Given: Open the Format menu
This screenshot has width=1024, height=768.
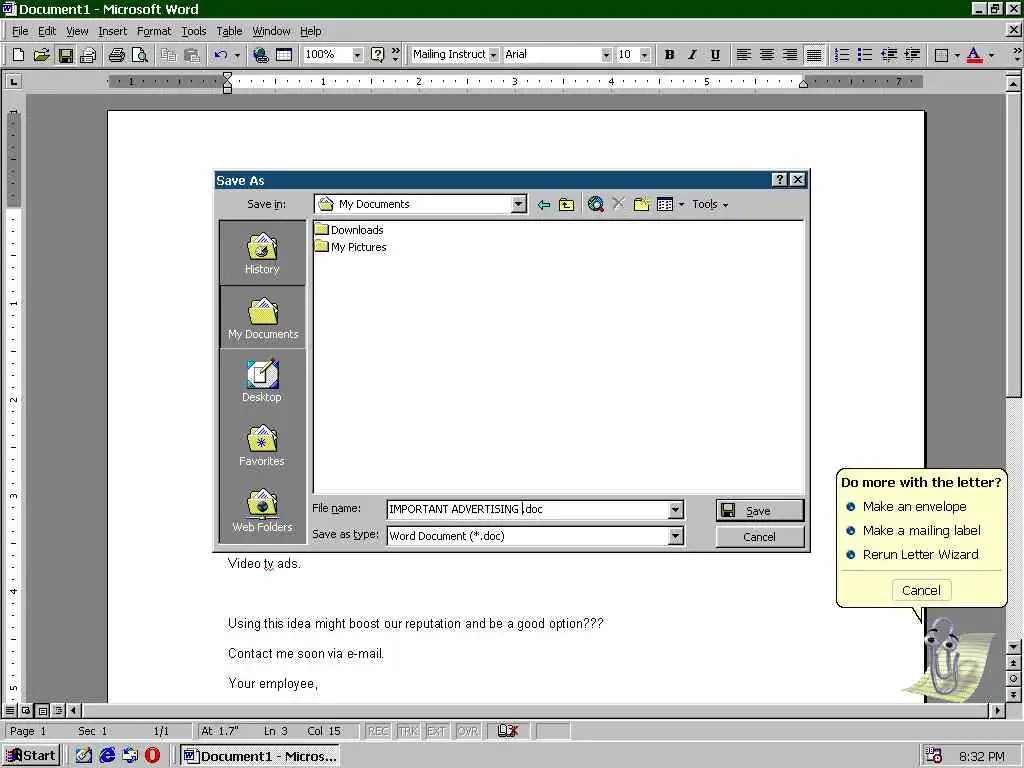Looking at the screenshot, I should [x=154, y=31].
